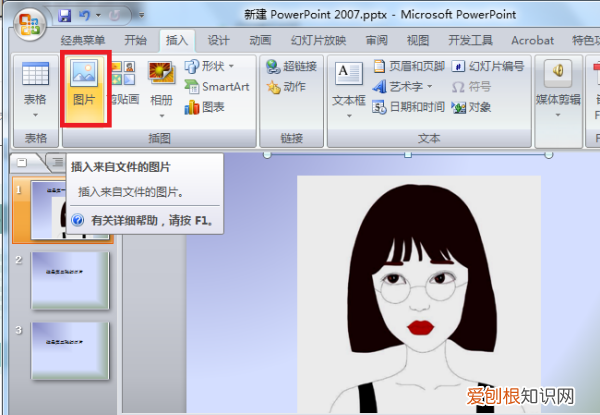Screen dimensions: 600x415
Task: Select the 插入 ribbon tab
Action: pyautogui.click(x=177, y=40)
